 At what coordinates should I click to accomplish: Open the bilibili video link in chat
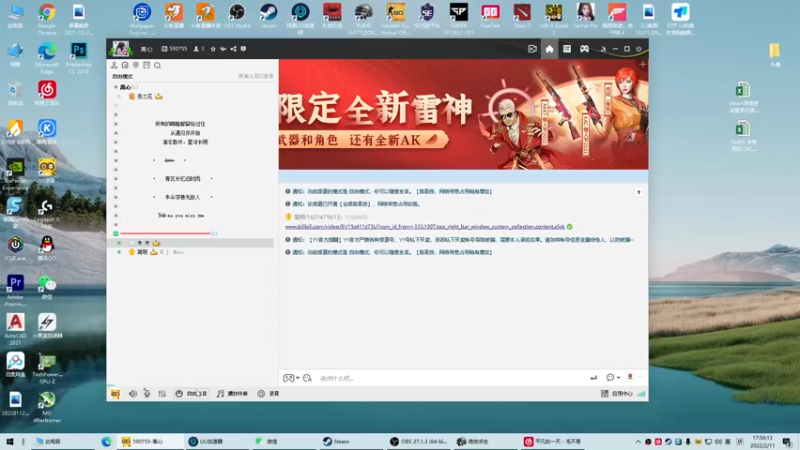point(424,227)
